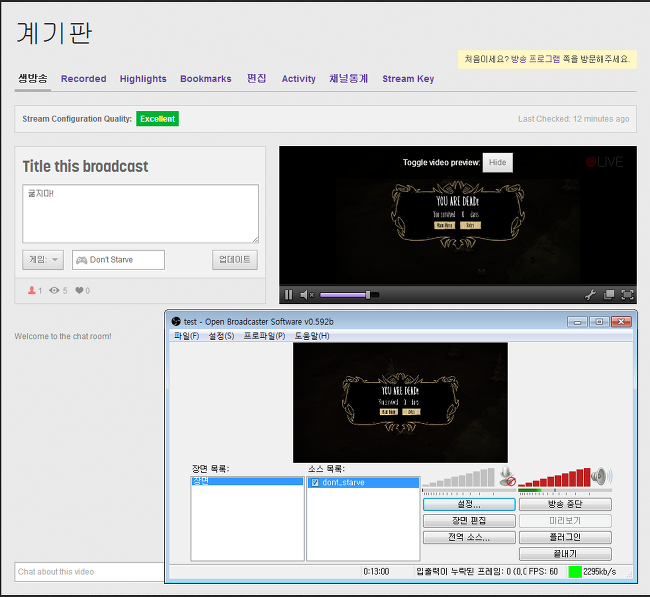Click the 방송 중단 stop streaming button

[565, 505]
